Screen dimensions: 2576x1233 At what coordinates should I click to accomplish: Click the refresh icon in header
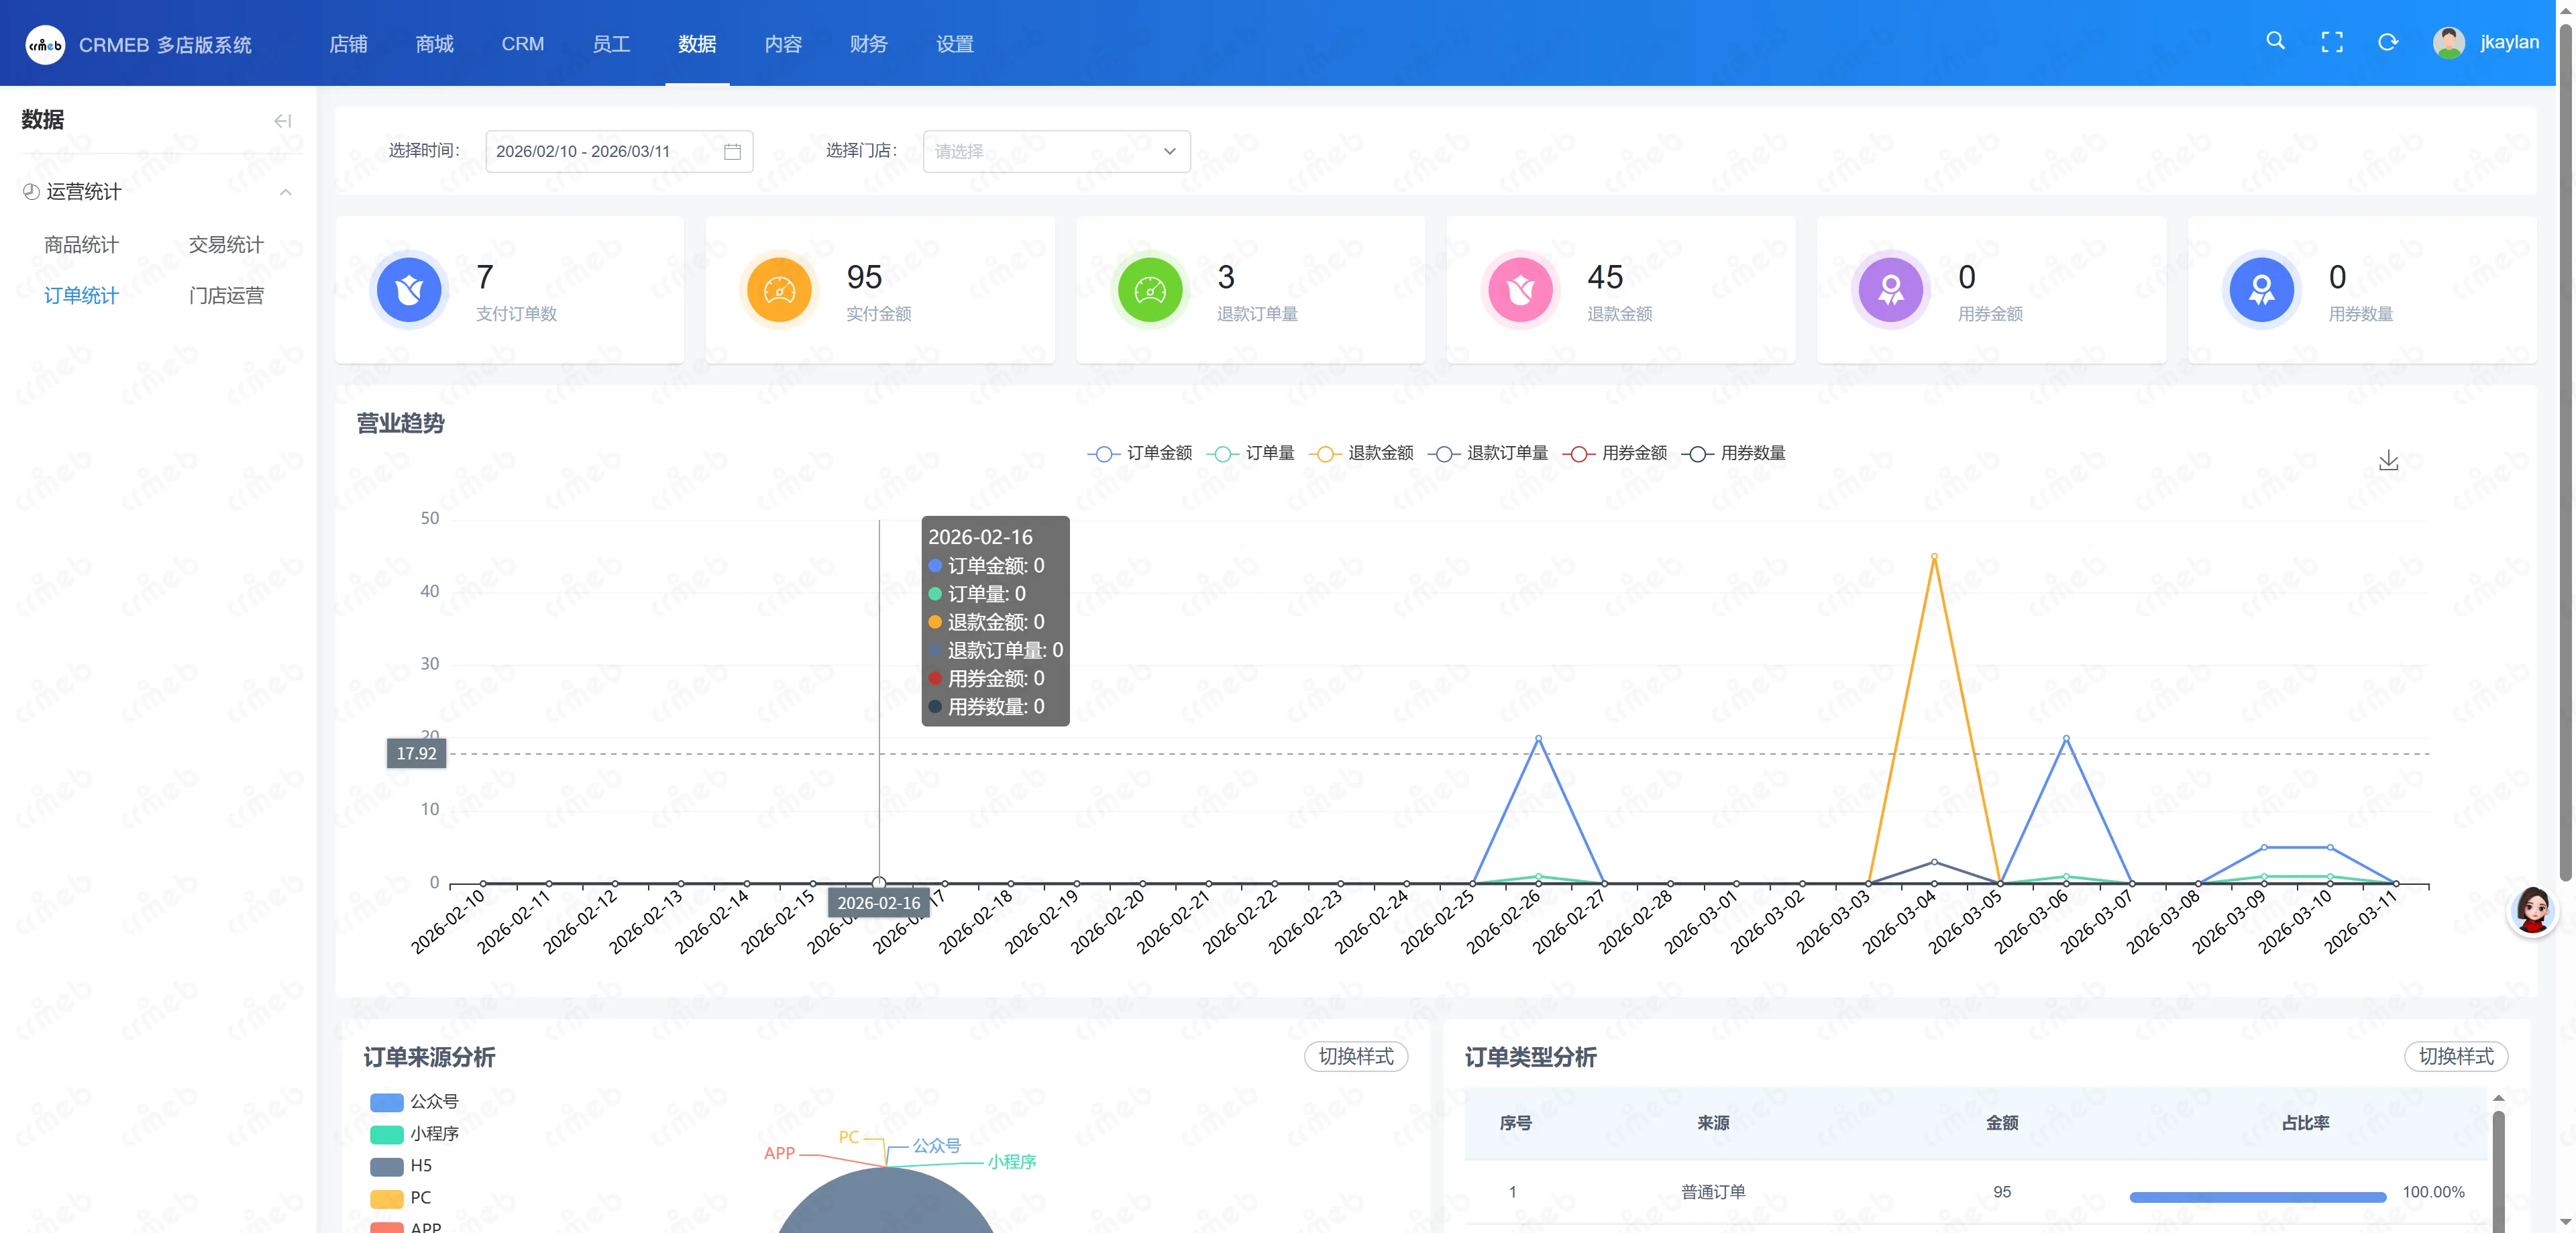pyautogui.click(x=2388, y=42)
